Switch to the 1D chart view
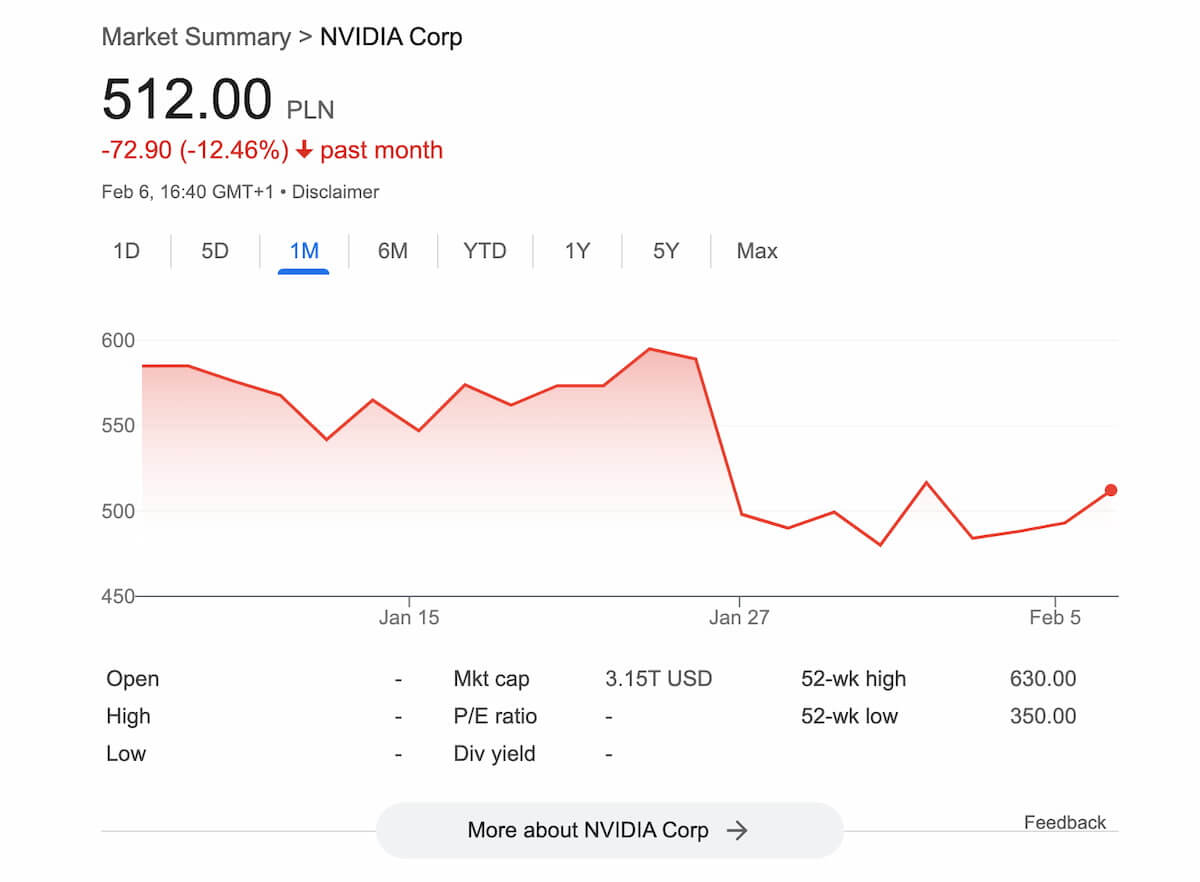The height and width of the screenshot is (882, 1200). (127, 251)
